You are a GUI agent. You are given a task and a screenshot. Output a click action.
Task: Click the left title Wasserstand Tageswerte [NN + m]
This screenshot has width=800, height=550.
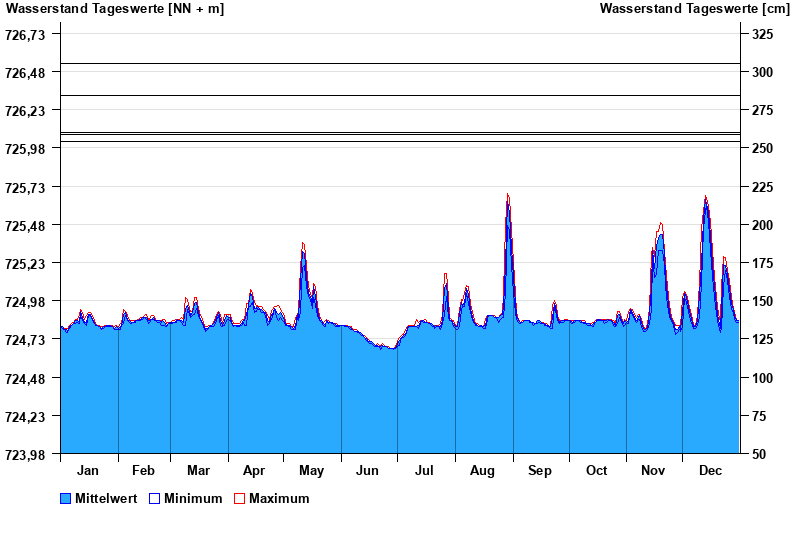pos(115,9)
